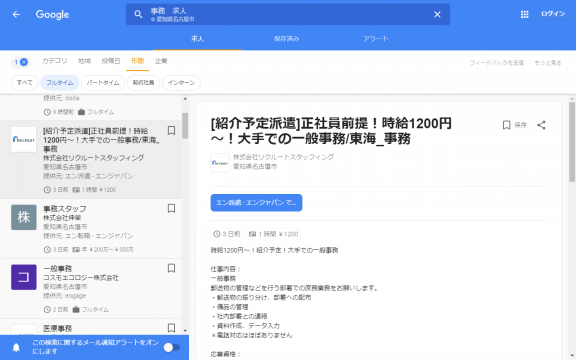576x360 pixels.
Task: Bookmark the 医療事務 listing
Action: pyautogui.click(x=171, y=328)
